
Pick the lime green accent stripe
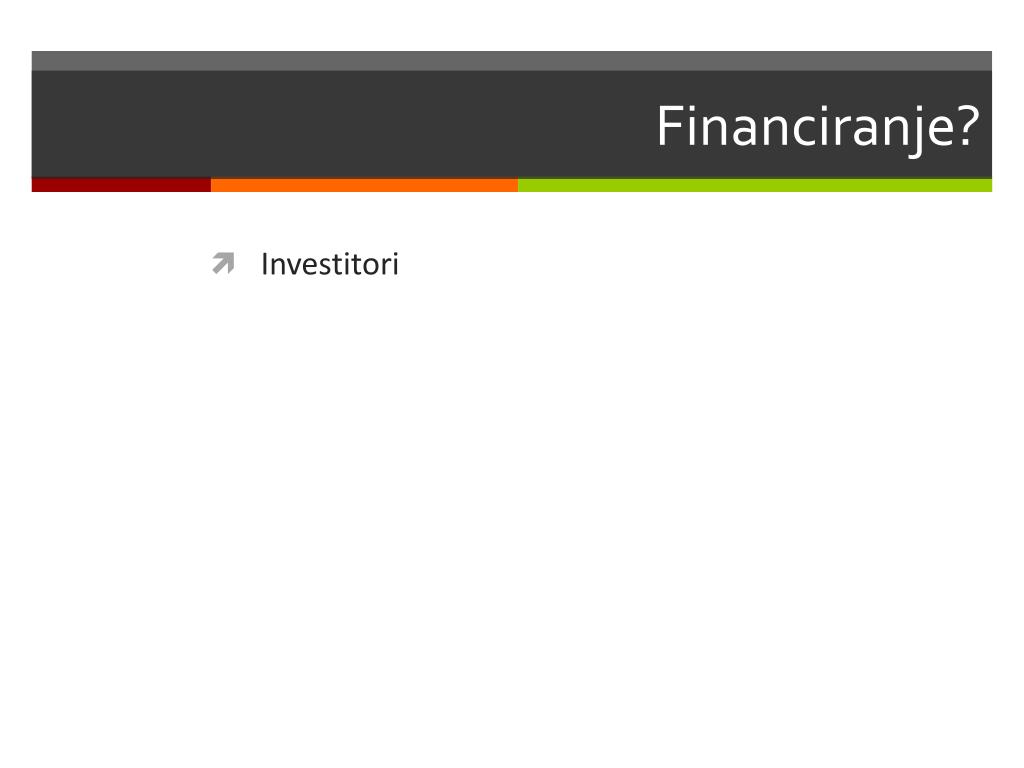(755, 185)
